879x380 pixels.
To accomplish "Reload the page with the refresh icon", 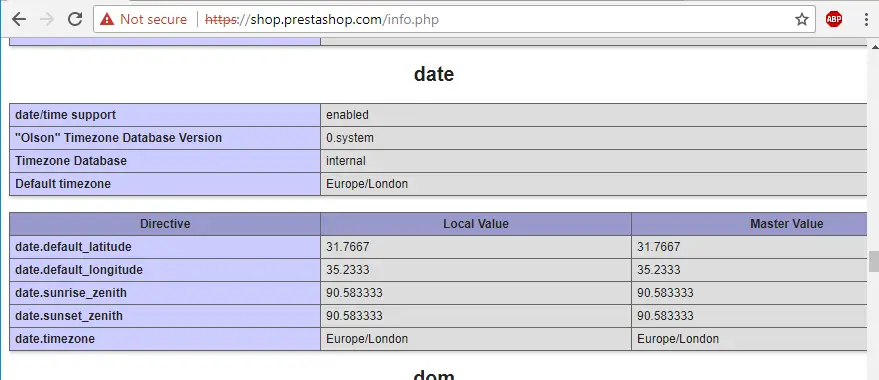I will pos(75,20).
